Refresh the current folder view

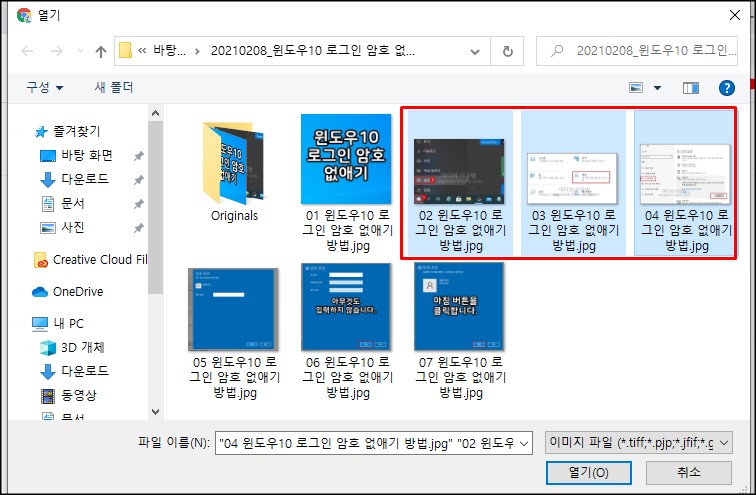click(x=507, y=51)
